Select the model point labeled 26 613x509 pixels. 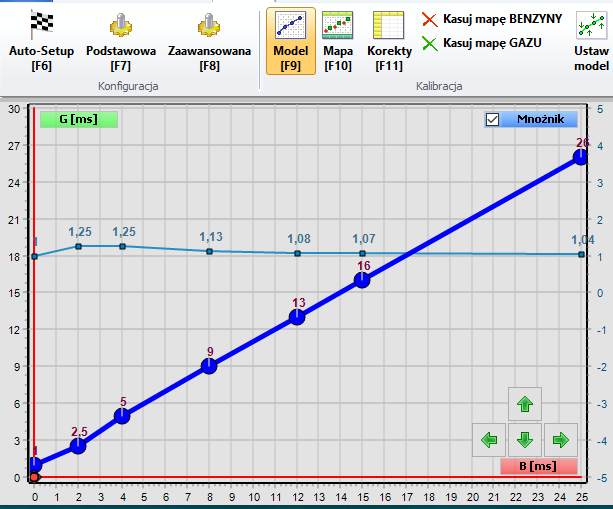click(x=581, y=157)
